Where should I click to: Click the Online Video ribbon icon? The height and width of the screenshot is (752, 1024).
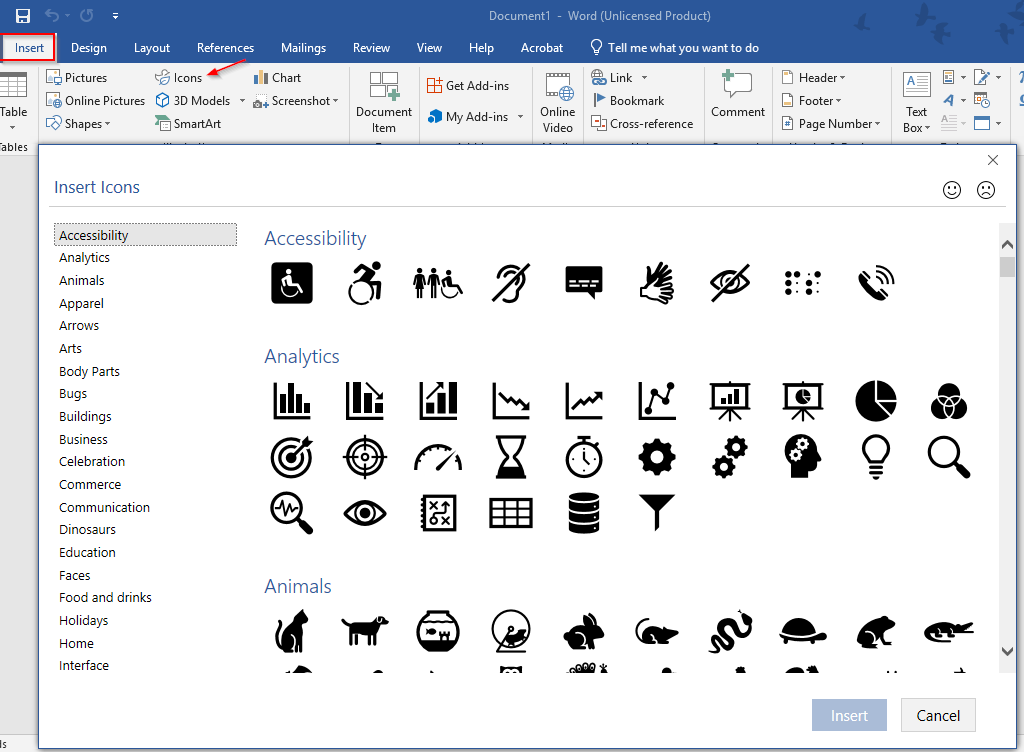pyautogui.click(x=557, y=100)
